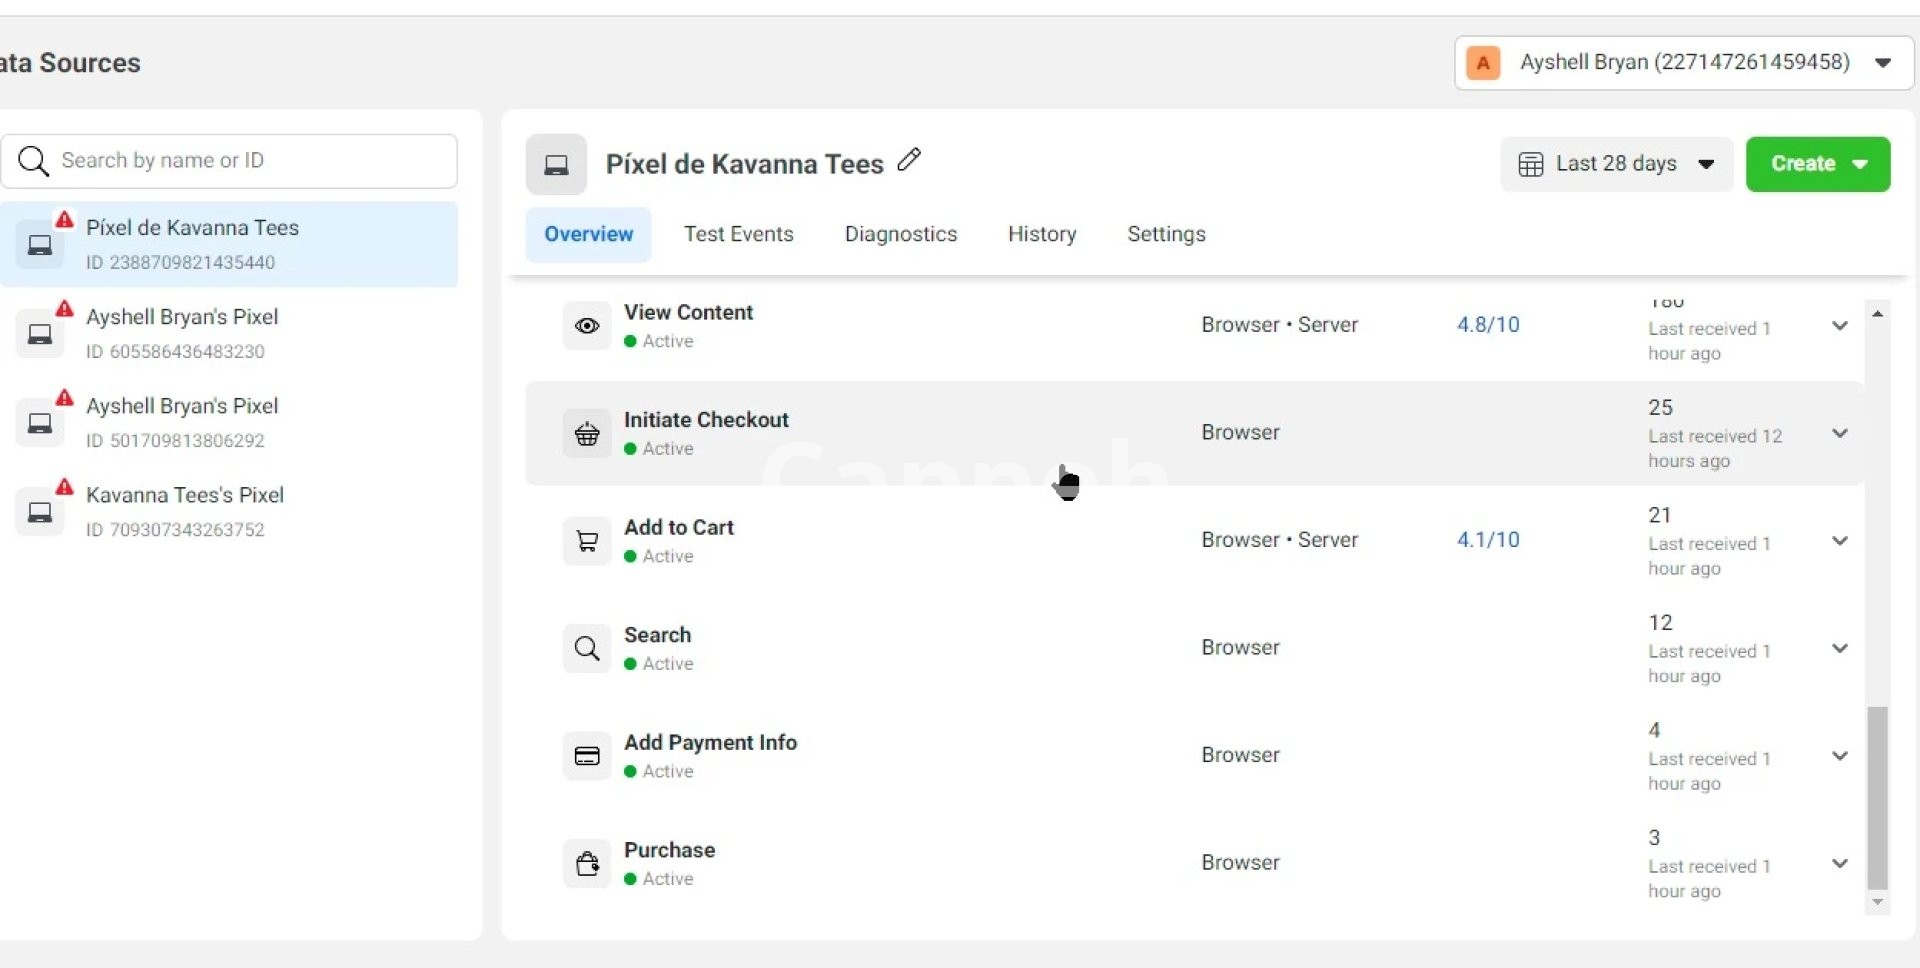1920x968 pixels.
Task: Click the Purchase shopping bag icon
Action: tap(587, 864)
